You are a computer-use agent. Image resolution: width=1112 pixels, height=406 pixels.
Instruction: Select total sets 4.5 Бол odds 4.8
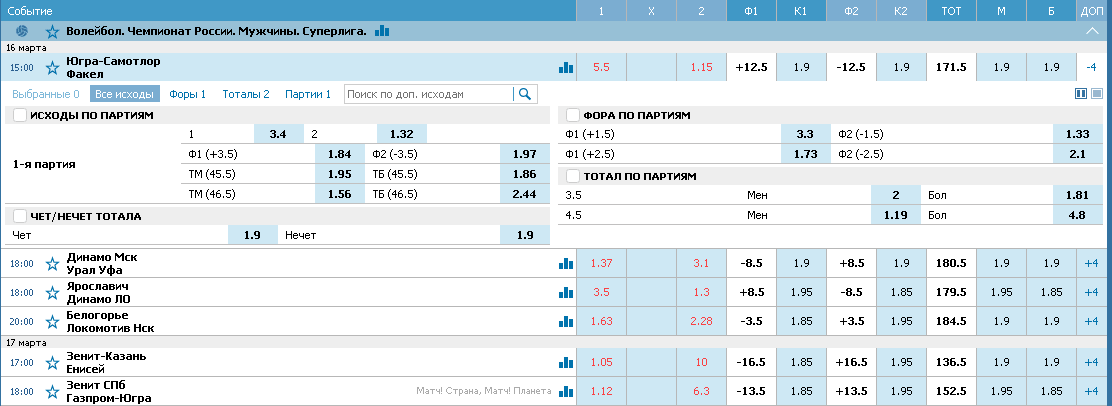[x=1077, y=214]
